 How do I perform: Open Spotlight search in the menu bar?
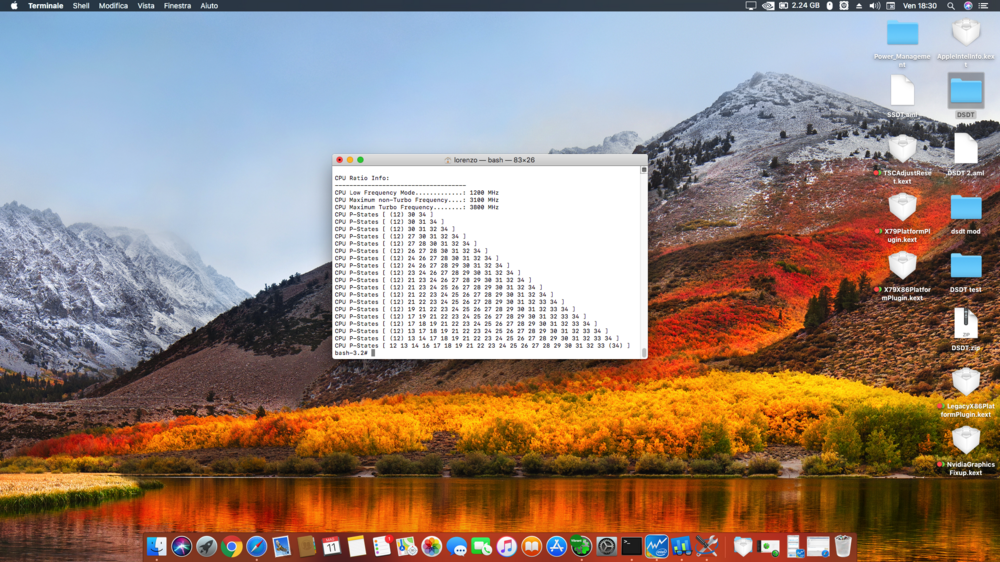click(x=950, y=6)
